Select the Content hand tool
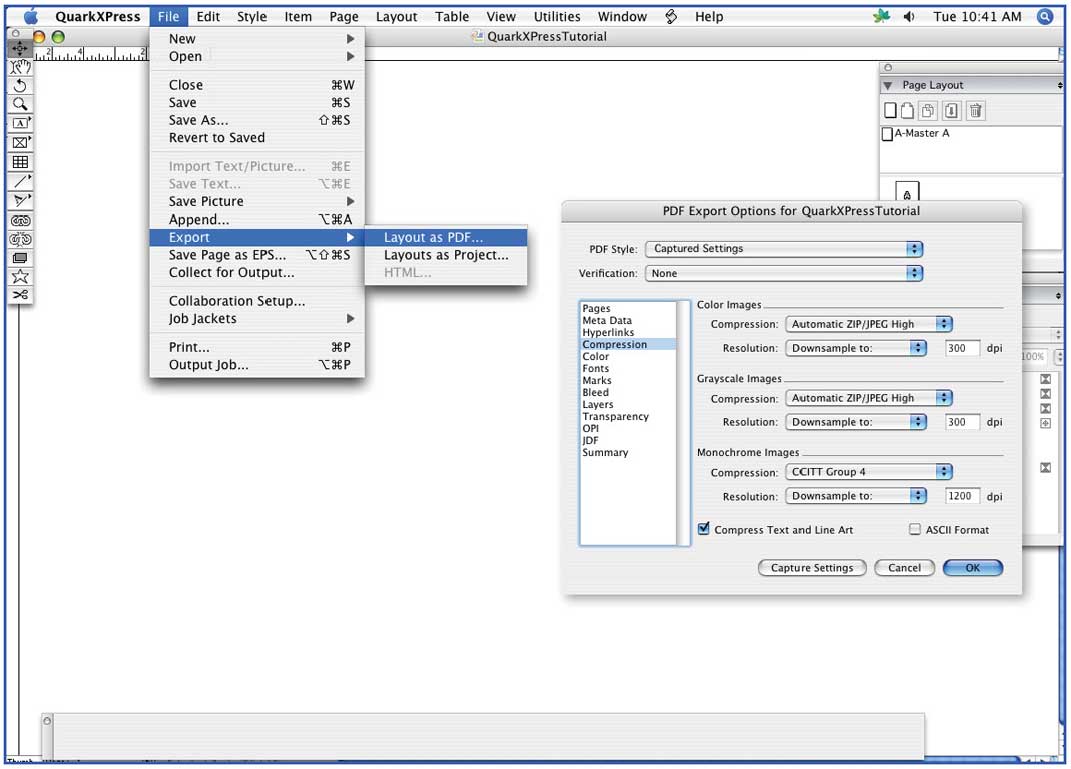The height and width of the screenshot is (769, 1071). click(20, 67)
